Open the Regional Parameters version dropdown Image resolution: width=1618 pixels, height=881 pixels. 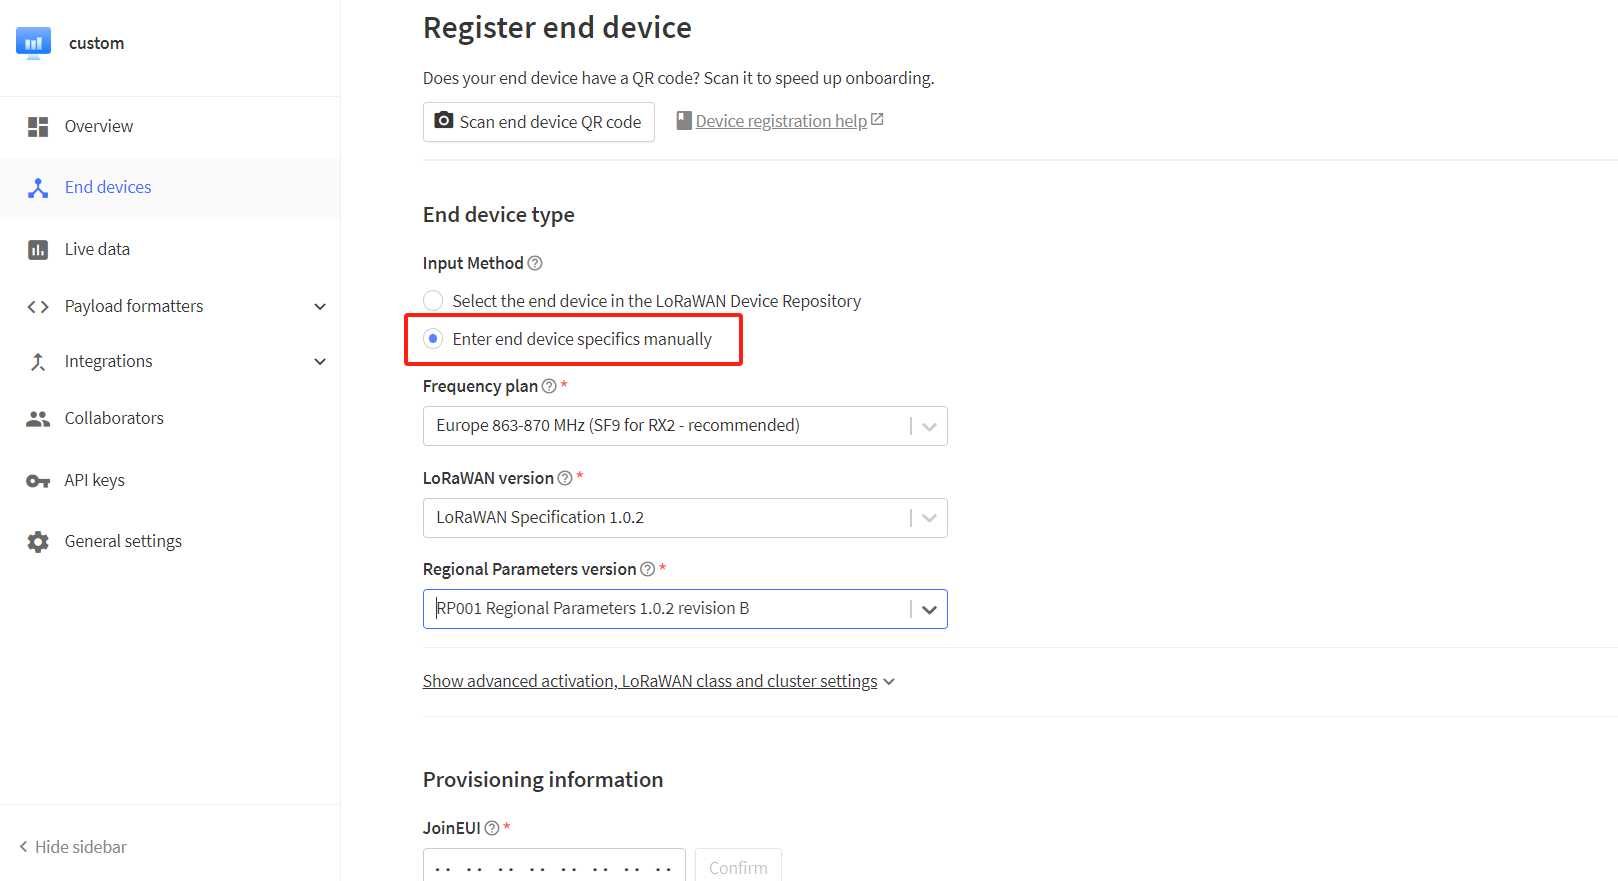point(685,609)
